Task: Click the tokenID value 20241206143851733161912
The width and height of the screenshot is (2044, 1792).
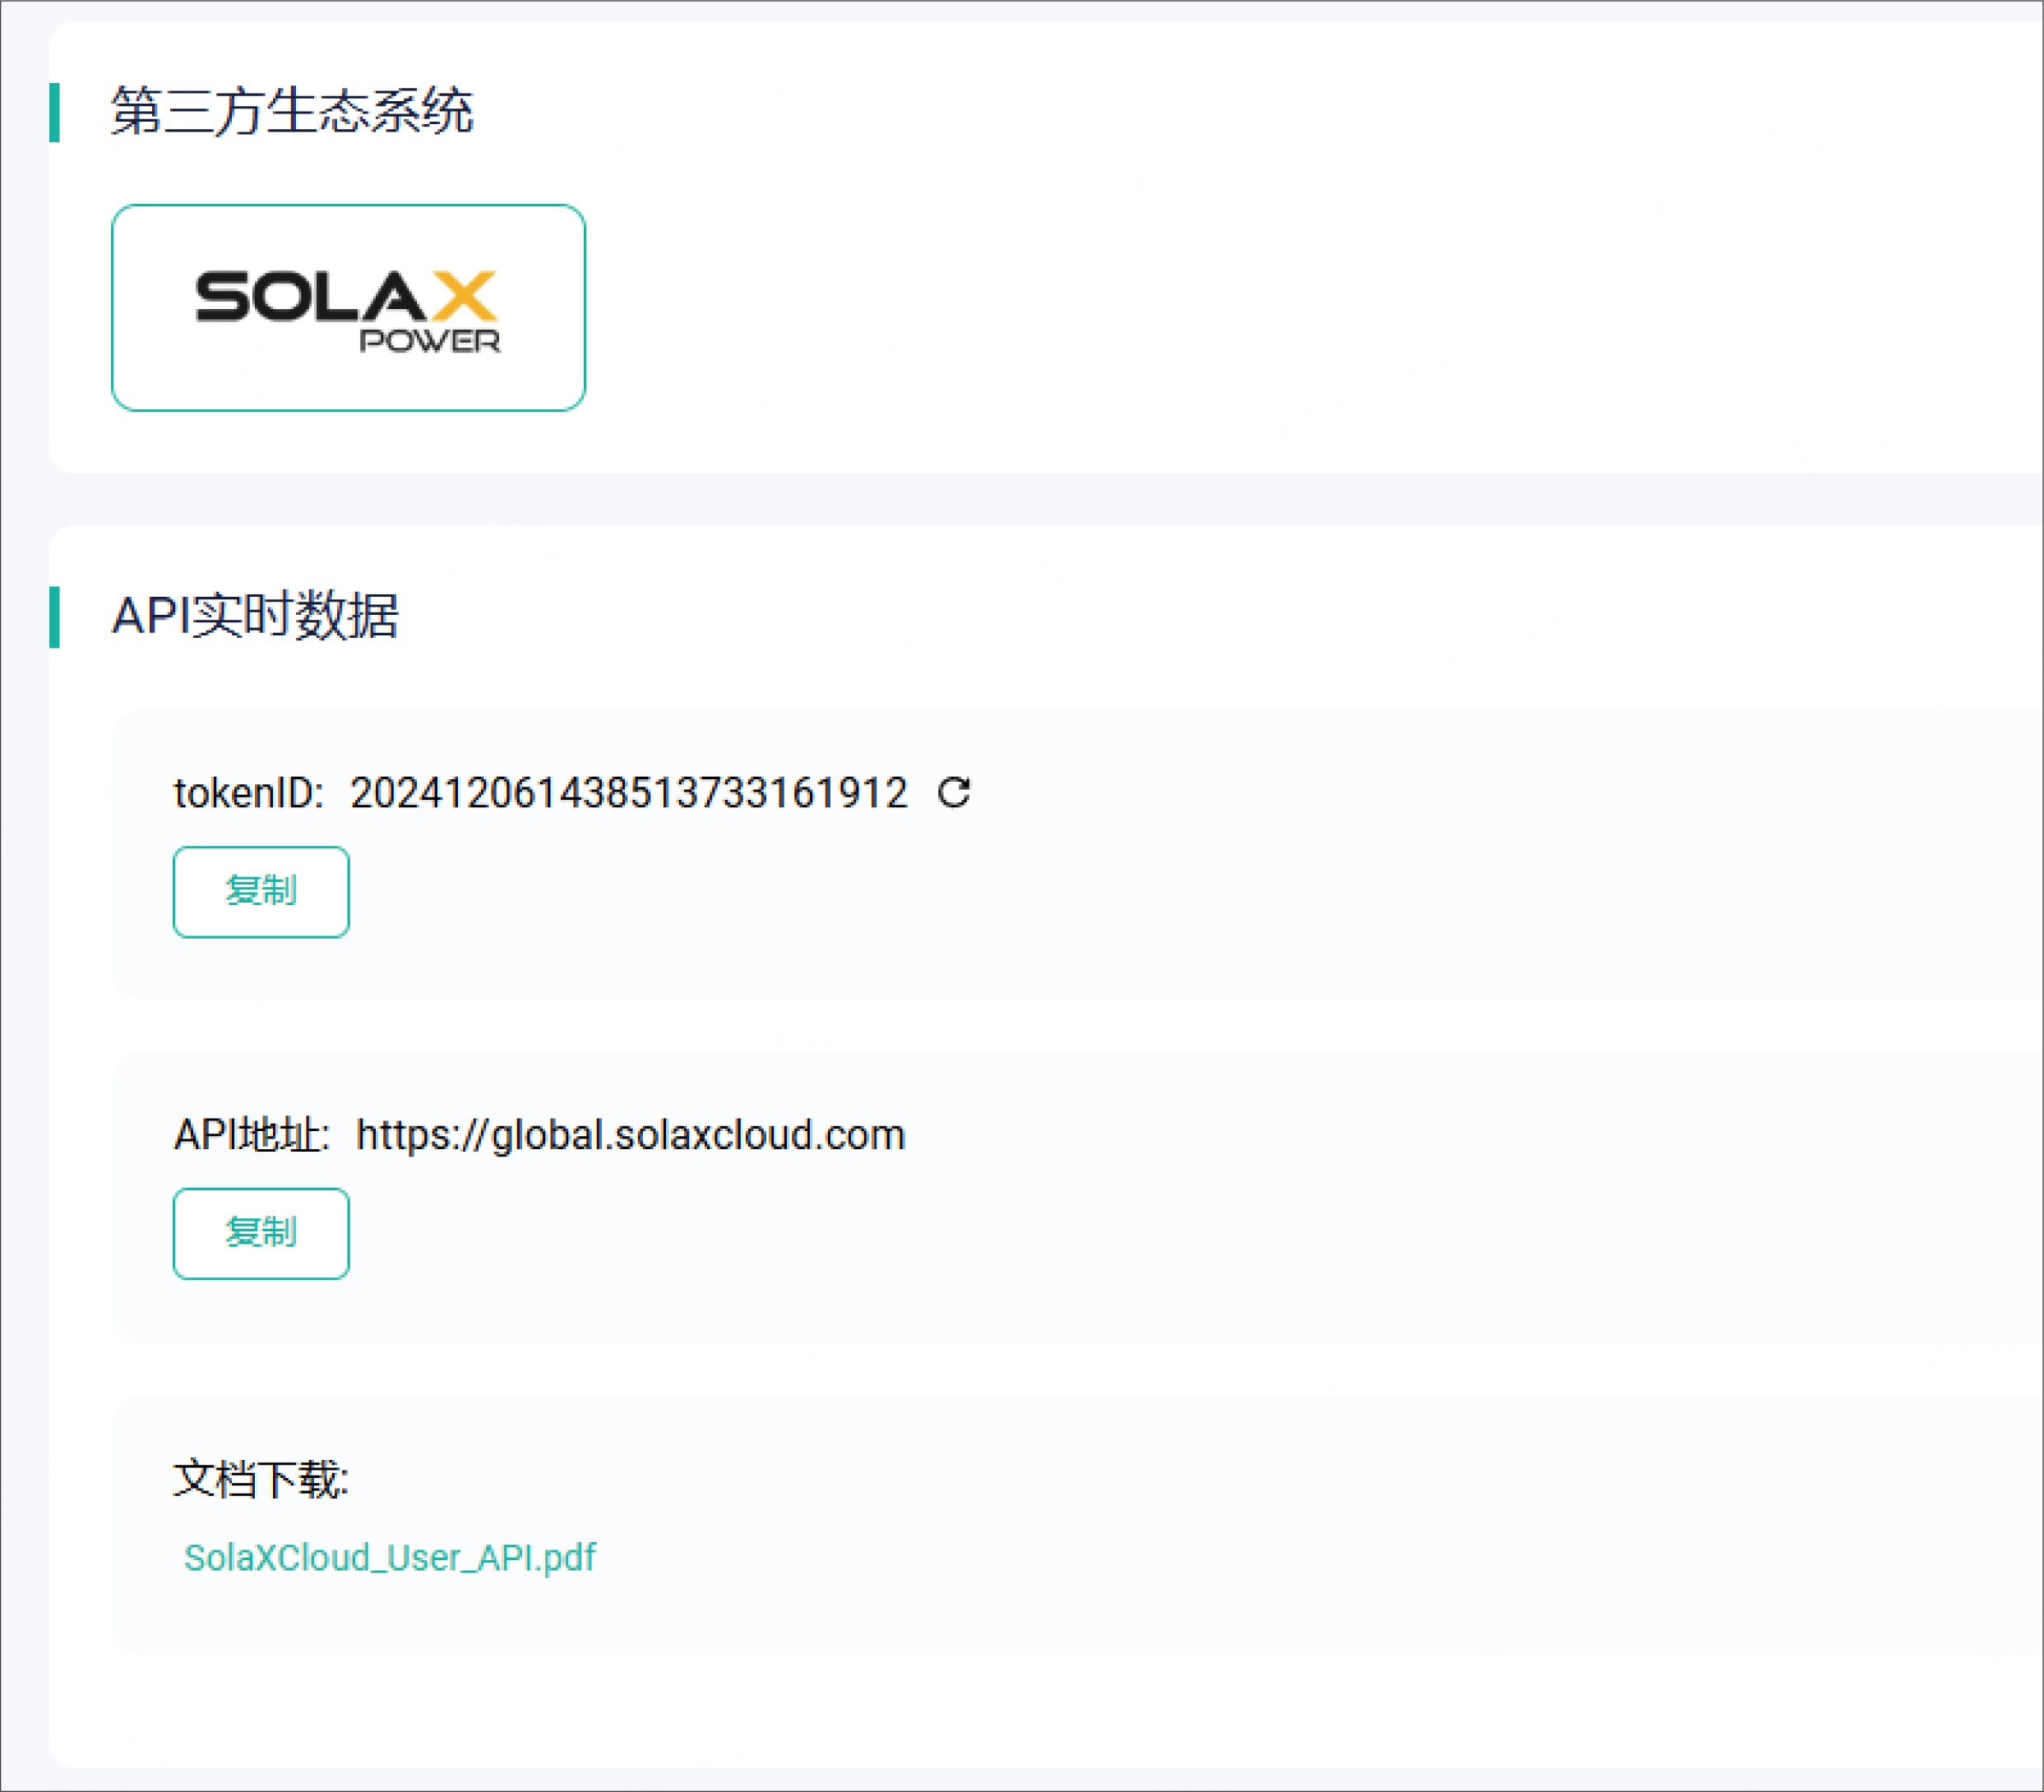Action: tap(630, 793)
